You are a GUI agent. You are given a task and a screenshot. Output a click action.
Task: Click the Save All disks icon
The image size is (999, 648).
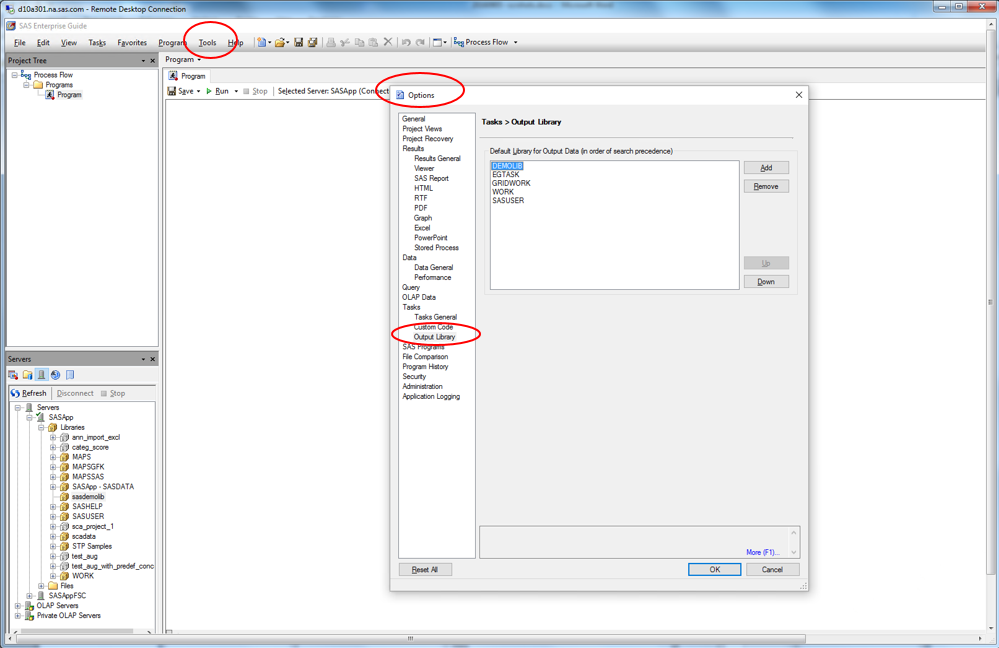pos(312,42)
